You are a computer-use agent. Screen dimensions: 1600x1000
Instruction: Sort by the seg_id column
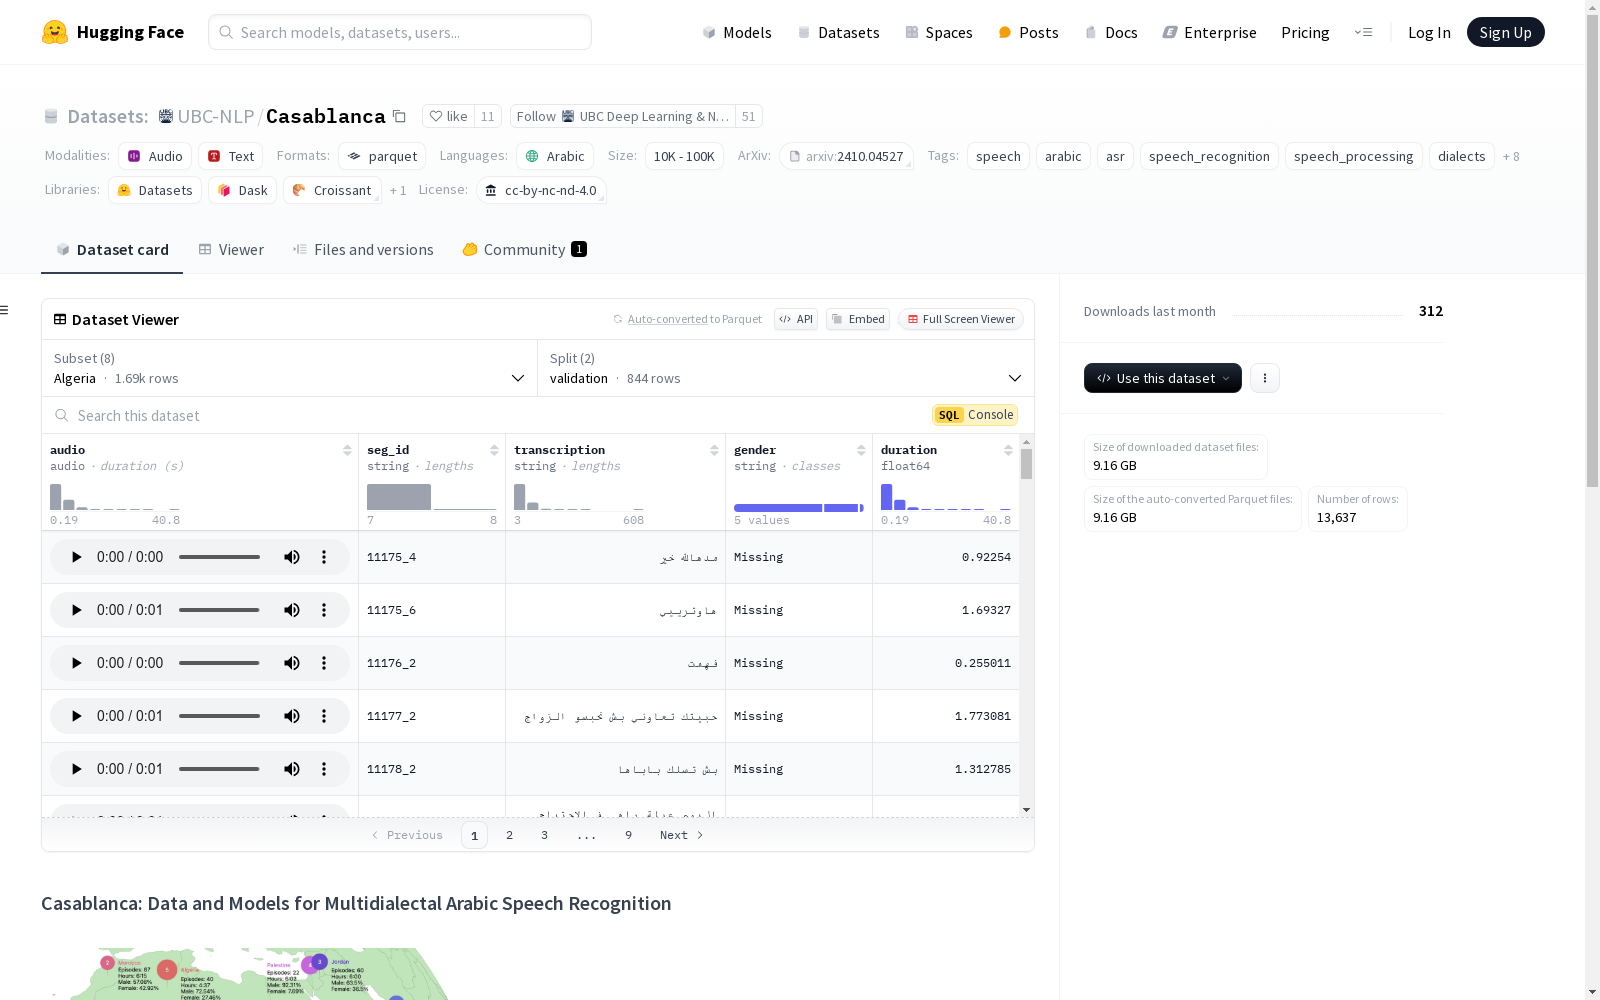[494, 450]
